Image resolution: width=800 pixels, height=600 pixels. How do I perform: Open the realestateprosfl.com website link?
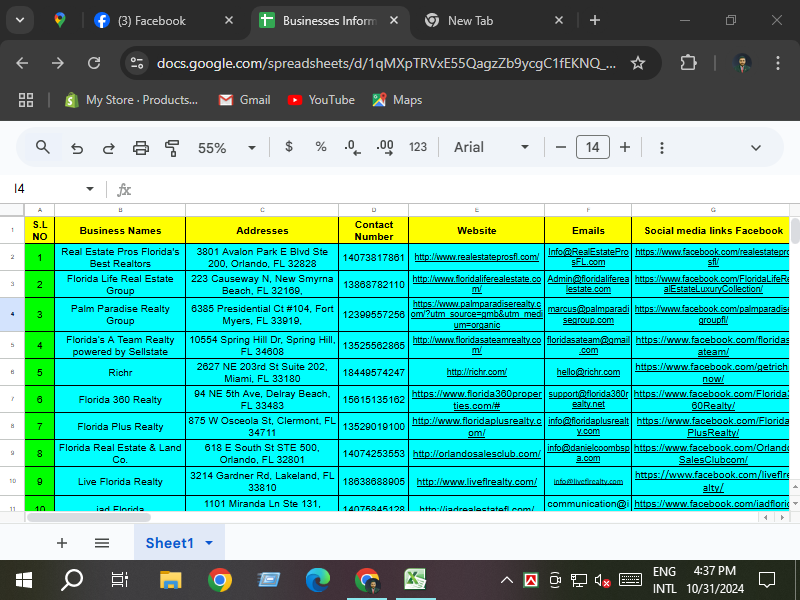point(476,258)
